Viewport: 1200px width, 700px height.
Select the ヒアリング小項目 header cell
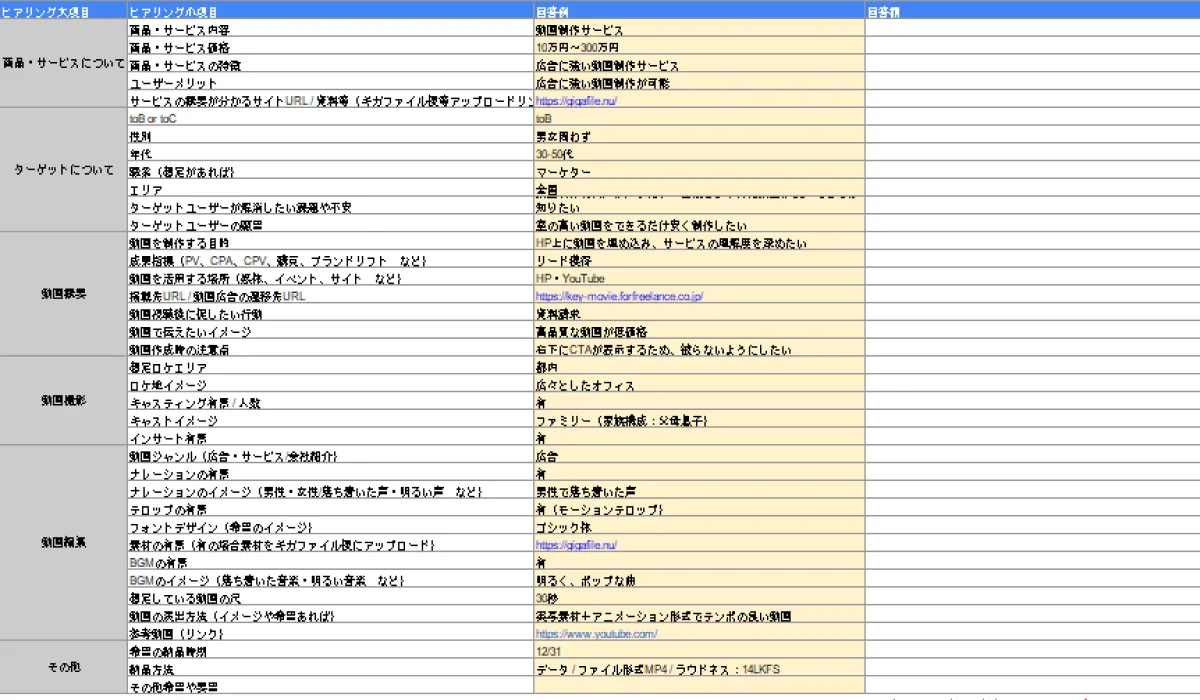click(x=330, y=12)
